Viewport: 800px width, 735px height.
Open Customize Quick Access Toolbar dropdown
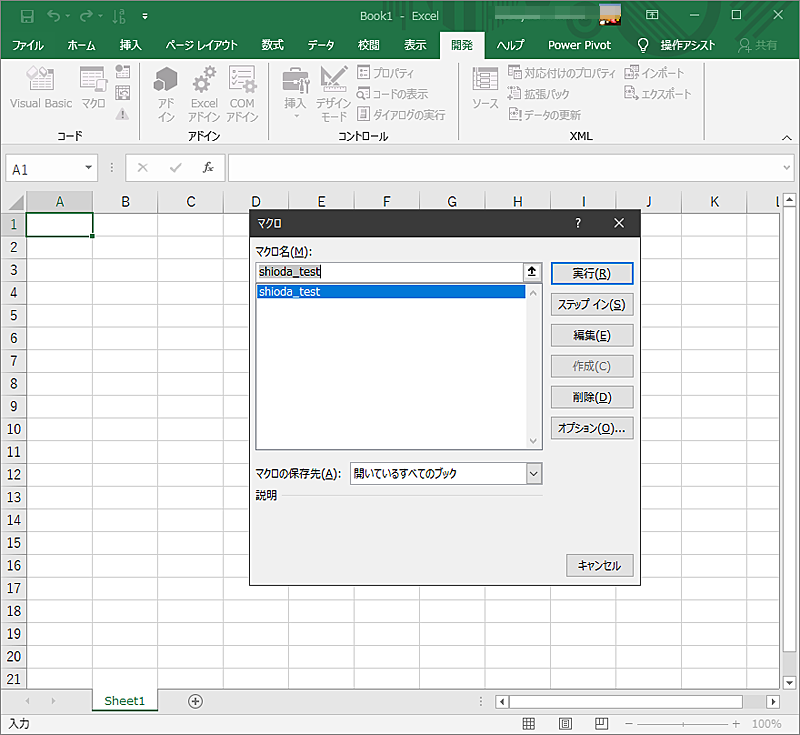pos(145,16)
